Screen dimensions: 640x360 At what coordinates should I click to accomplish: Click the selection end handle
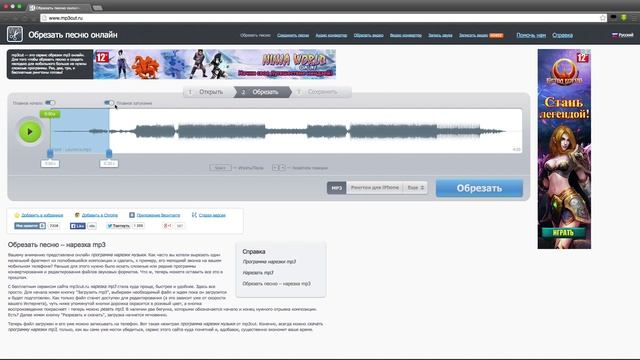(109, 153)
